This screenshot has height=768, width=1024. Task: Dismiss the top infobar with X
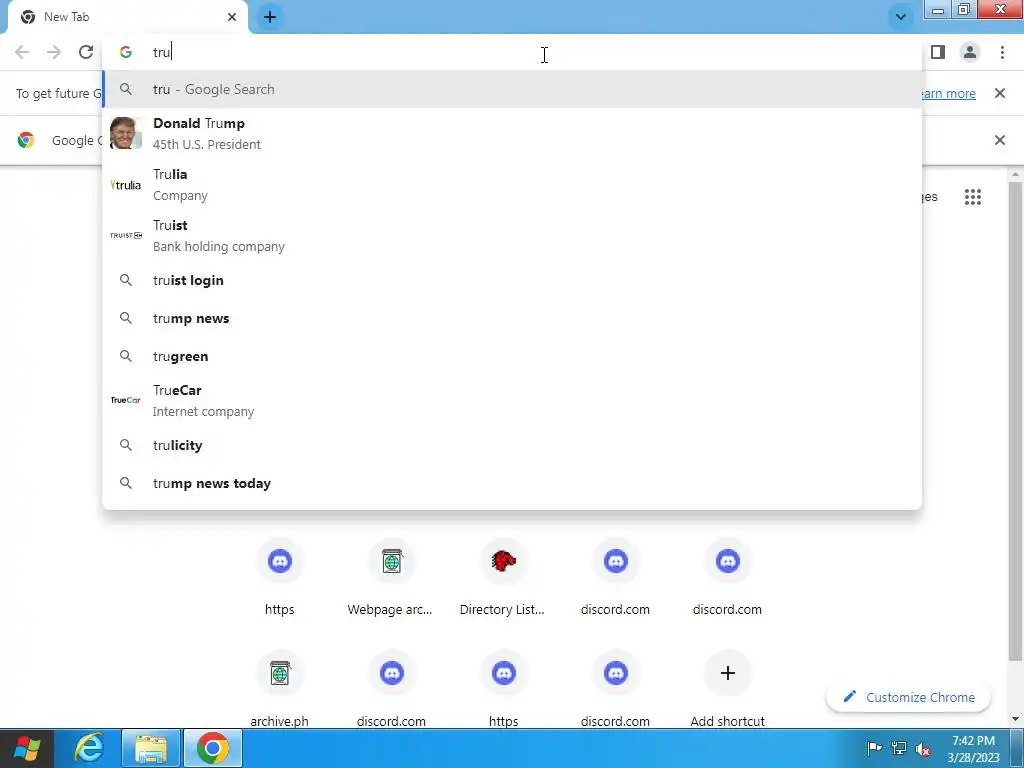pyautogui.click(x=1000, y=93)
